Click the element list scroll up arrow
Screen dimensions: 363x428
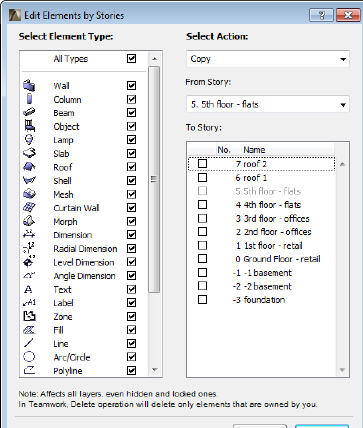point(154,59)
